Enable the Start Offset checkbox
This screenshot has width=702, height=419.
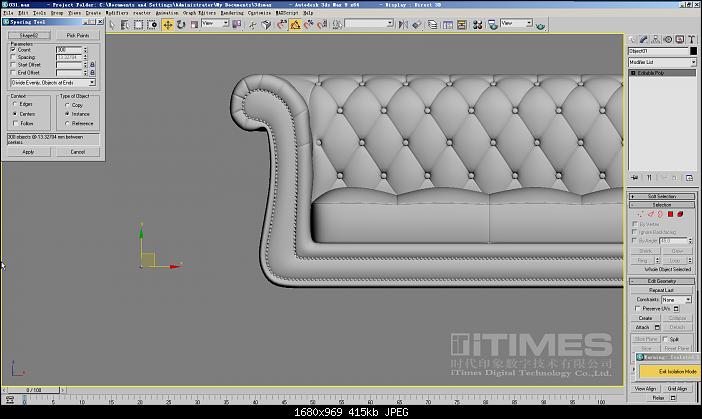click(x=13, y=65)
